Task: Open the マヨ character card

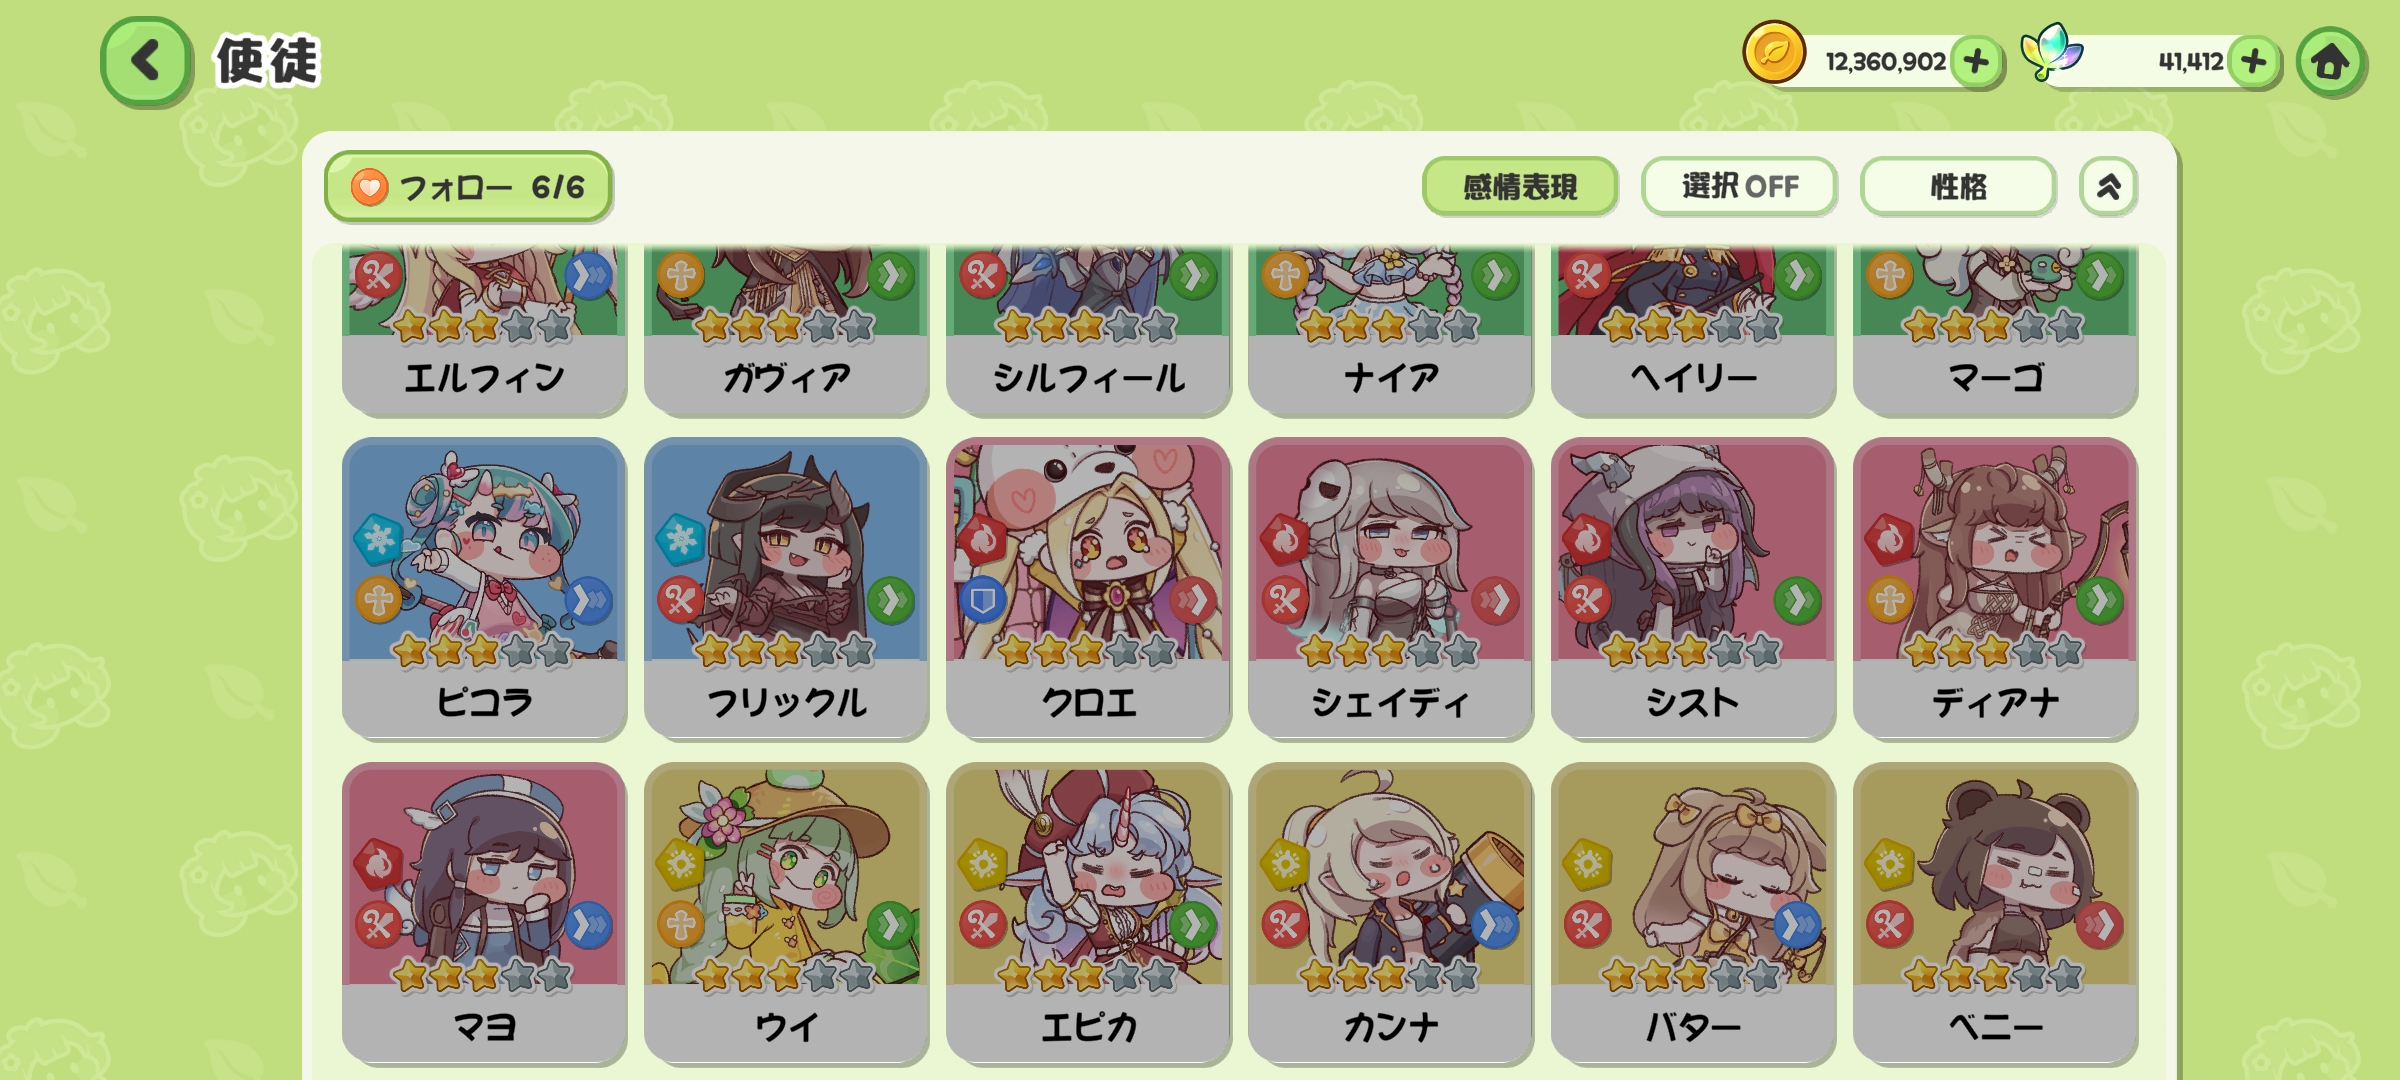Action: point(484,914)
